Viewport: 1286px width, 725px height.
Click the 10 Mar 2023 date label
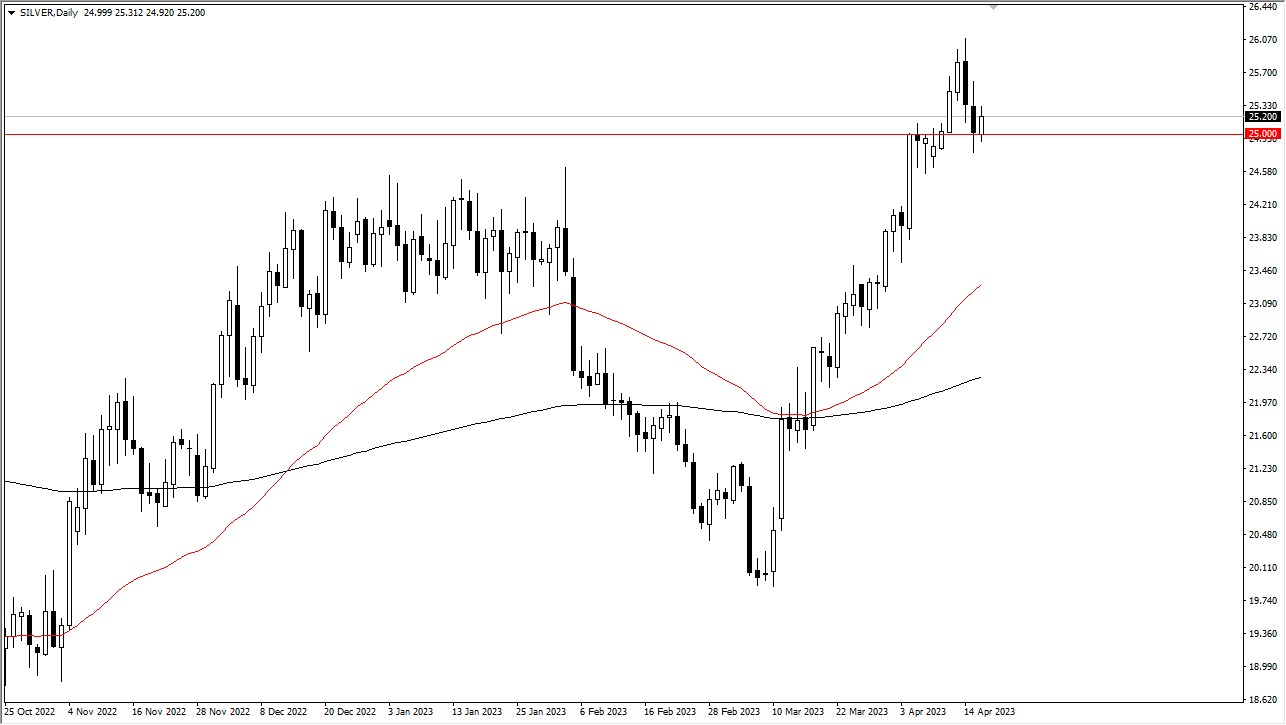tap(797, 712)
